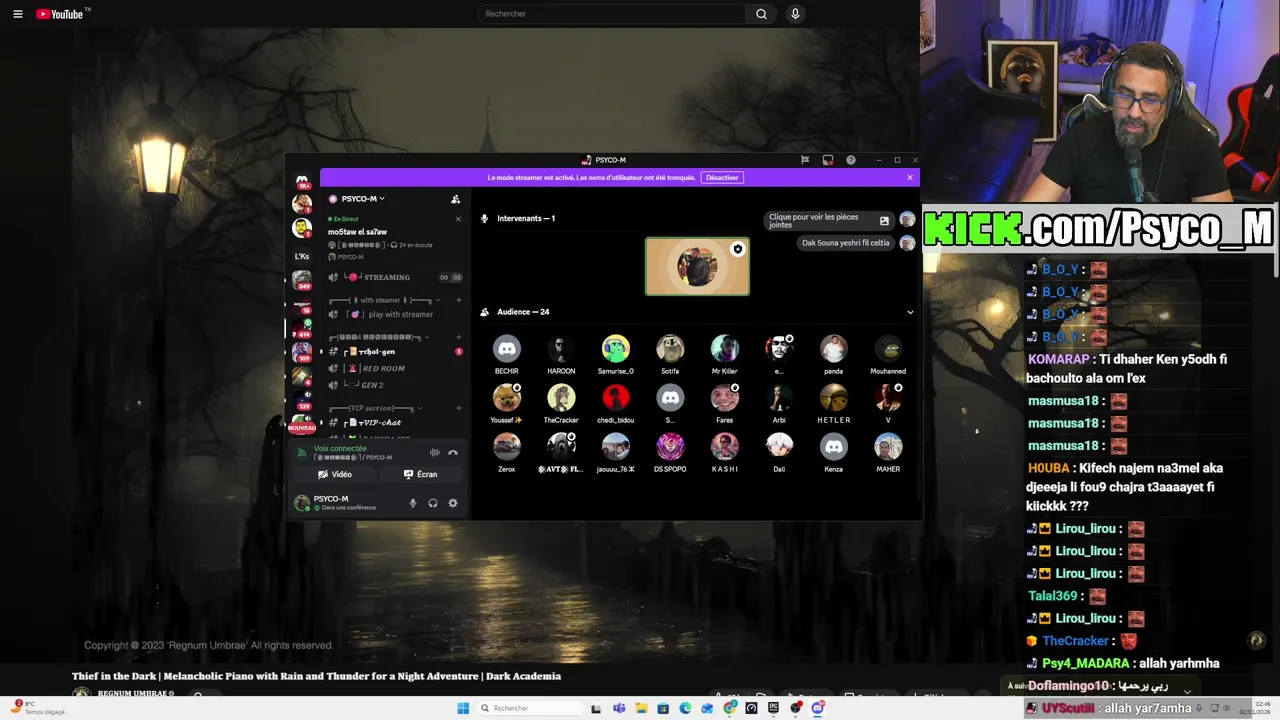Open Discord user settings gear
This screenshot has width=1280, height=720.
(453, 503)
